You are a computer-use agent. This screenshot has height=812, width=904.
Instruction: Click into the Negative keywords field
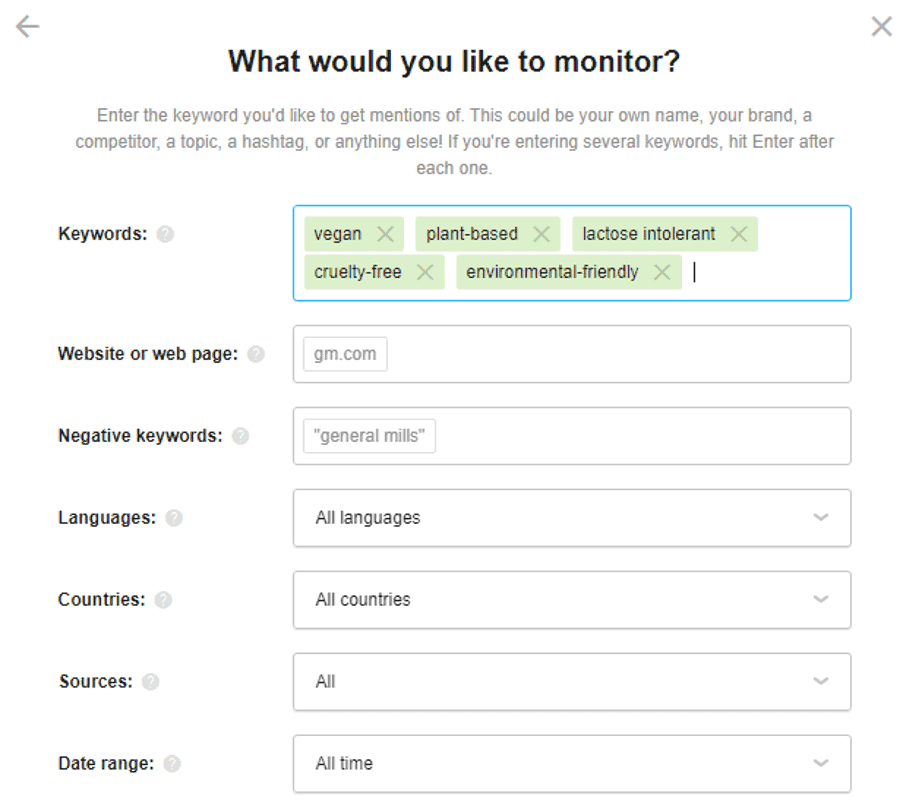pos(600,436)
